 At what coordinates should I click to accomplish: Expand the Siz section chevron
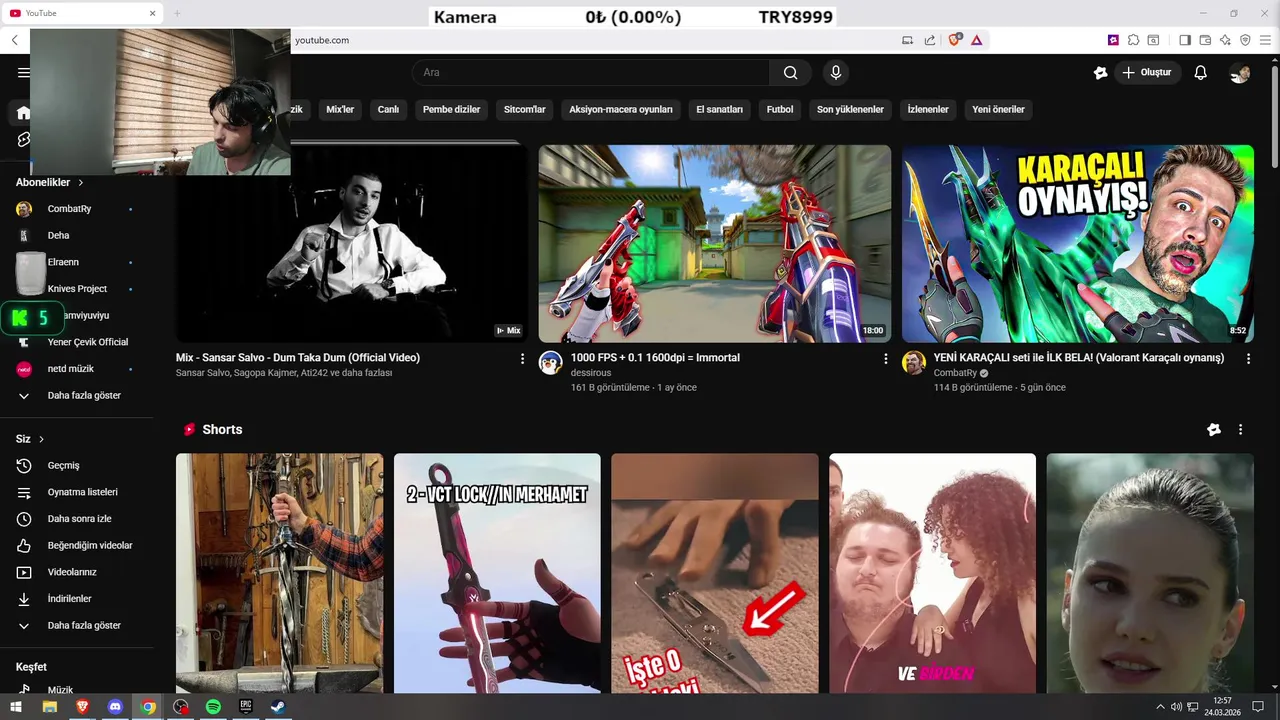pyautogui.click(x=41, y=439)
